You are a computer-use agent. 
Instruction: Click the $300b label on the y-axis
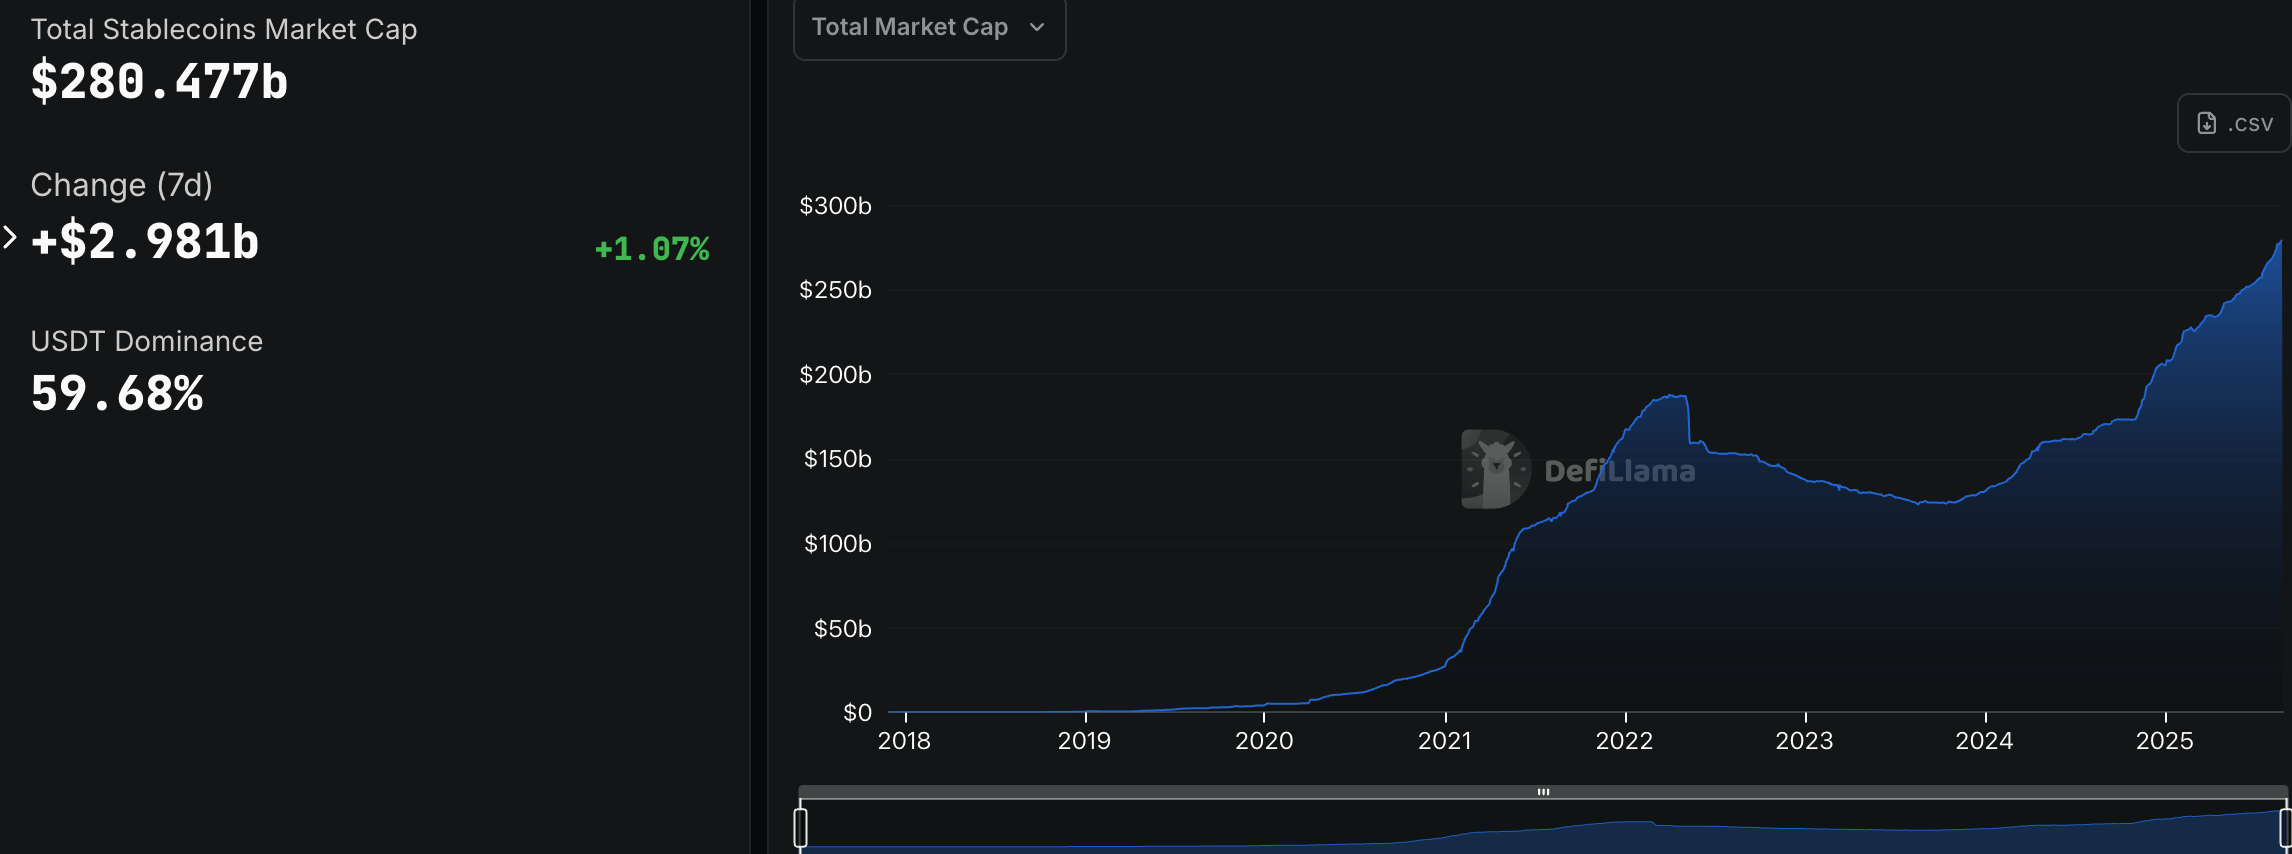click(835, 206)
